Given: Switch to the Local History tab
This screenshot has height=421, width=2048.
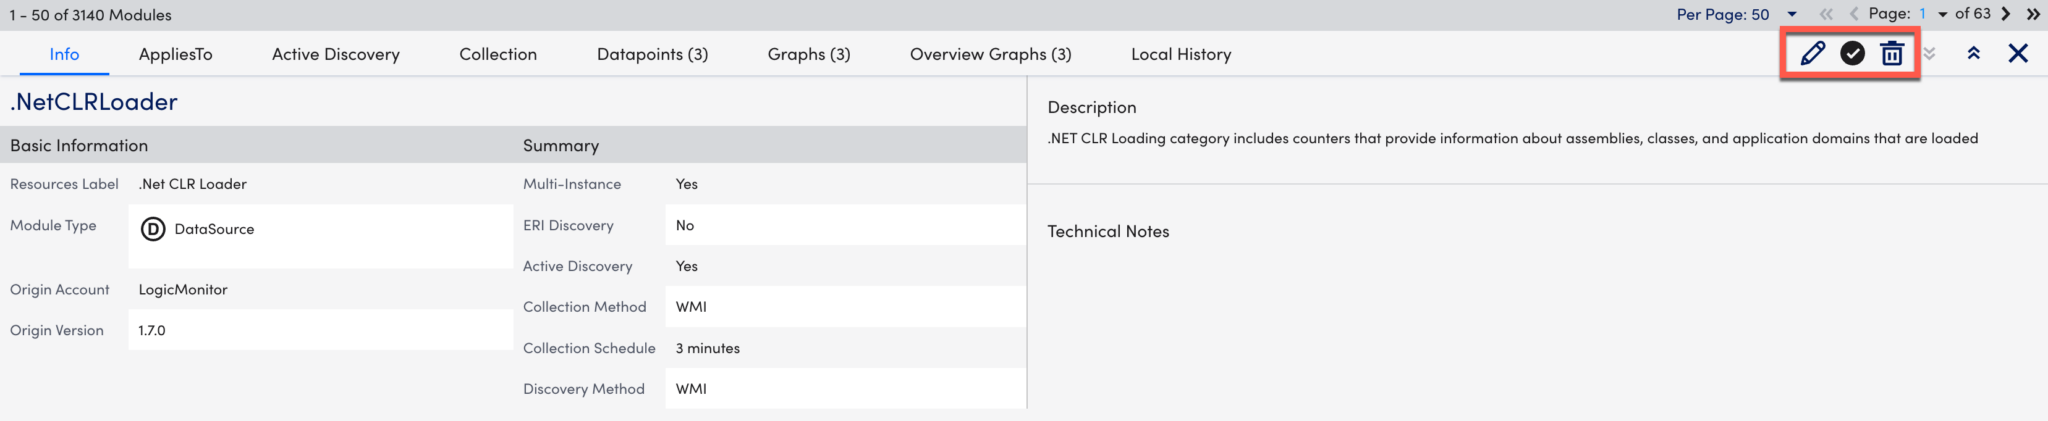Looking at the screenshot, I should (1181, 54).
